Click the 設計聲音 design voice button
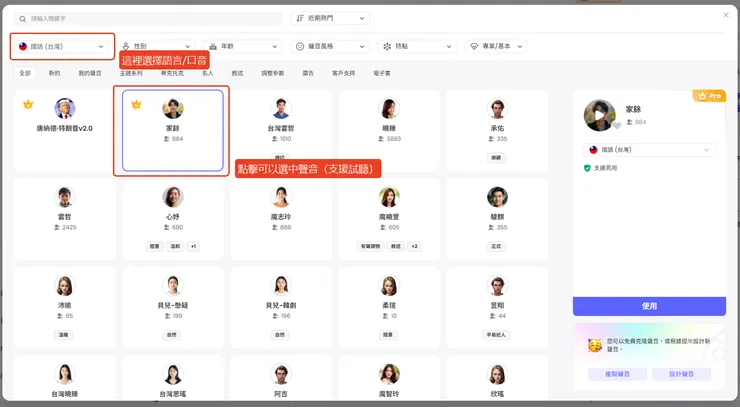This screenshot has height=407, width=740. click(x=681, y=374)
